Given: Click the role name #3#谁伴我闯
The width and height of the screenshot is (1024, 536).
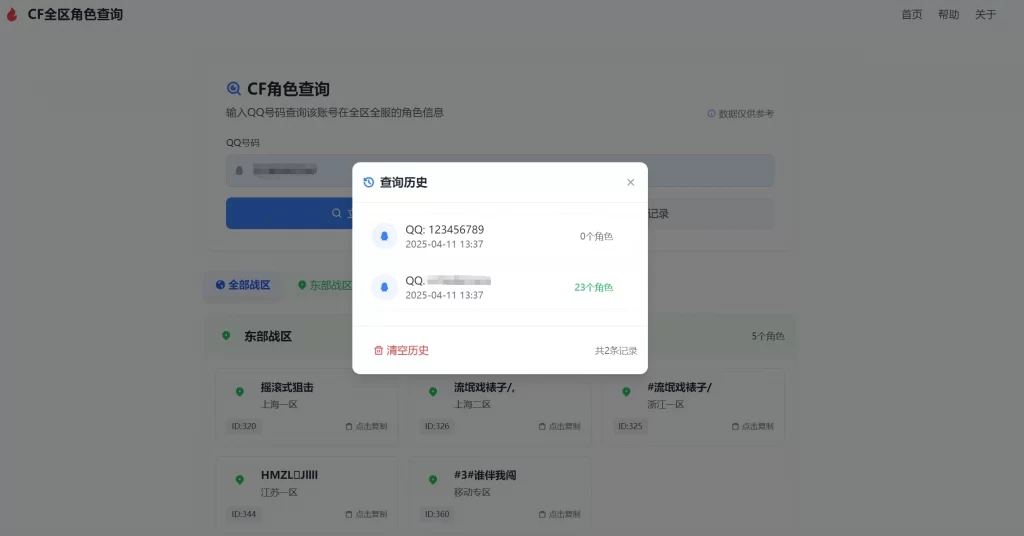Looking at the screenshot, I should 485,475.
